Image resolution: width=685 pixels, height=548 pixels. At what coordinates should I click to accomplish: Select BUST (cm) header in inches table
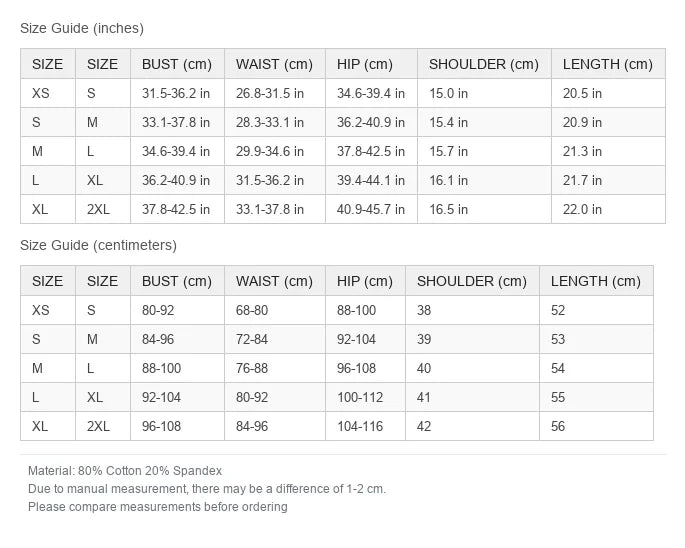tap(177, 64)
